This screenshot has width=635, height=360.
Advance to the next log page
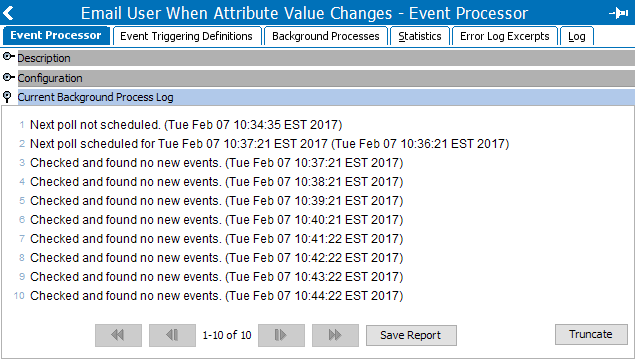pyautogui.click(x=281, y=335)
